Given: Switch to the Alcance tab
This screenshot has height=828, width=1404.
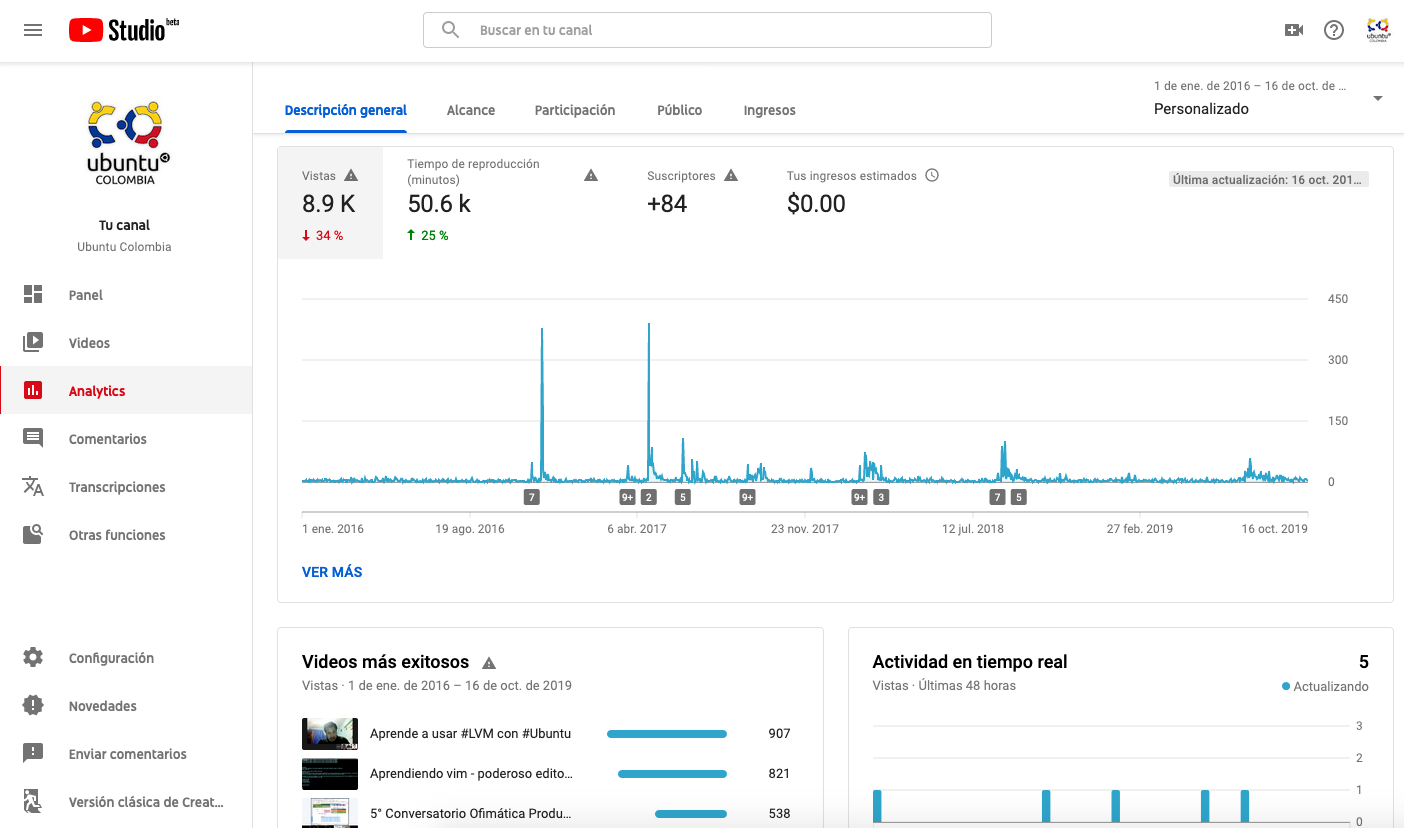Looking at the screenshot, I should (x=471, y=110).
